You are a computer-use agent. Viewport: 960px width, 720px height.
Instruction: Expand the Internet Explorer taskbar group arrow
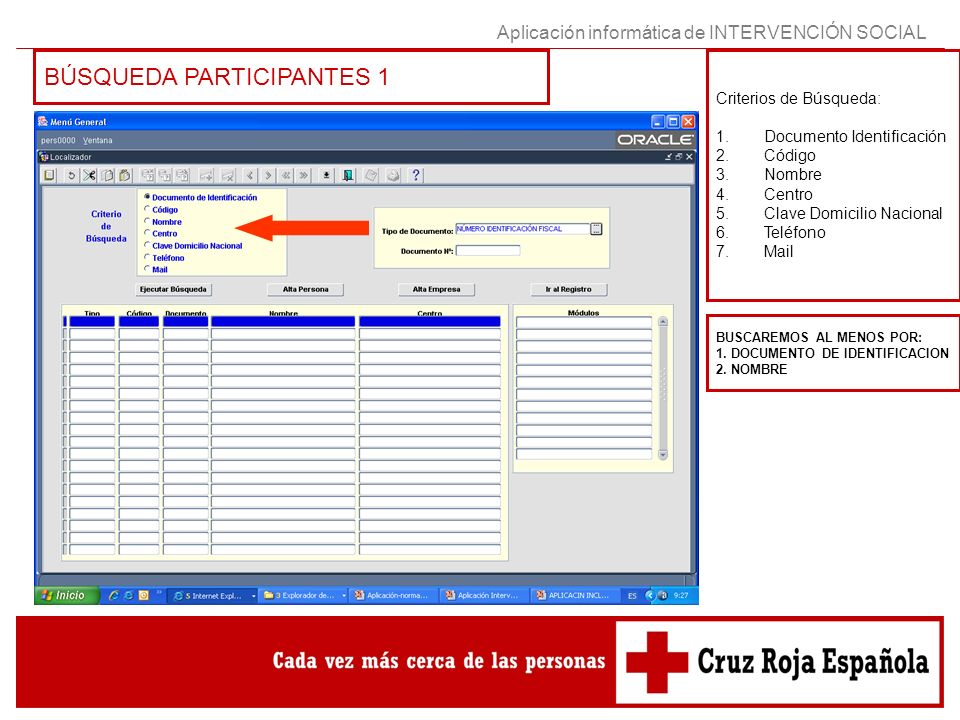[x=253, y=596]
